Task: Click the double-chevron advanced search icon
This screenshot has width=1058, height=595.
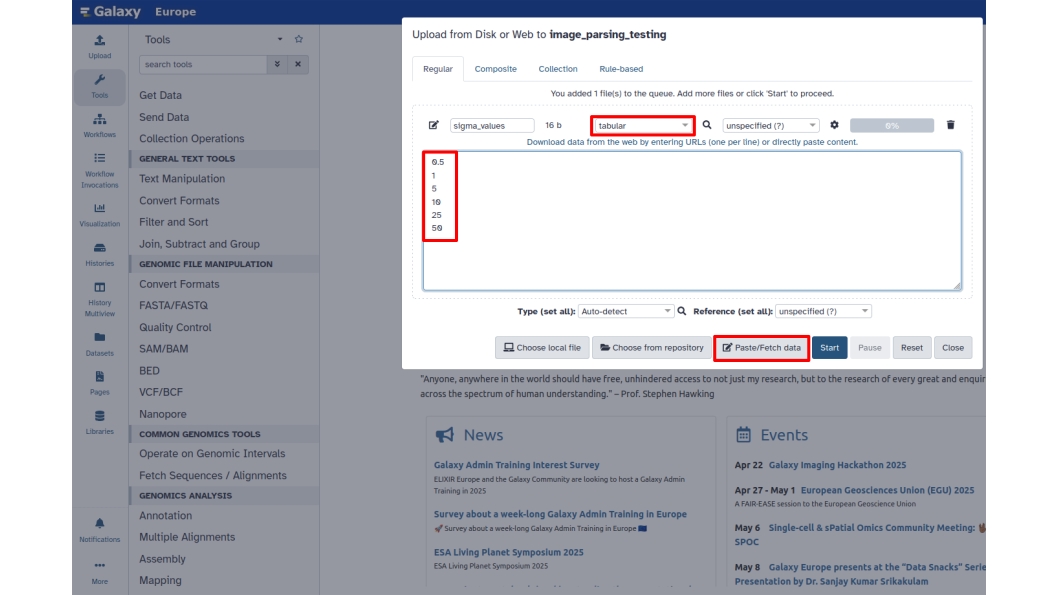Action: pos(277,64)
